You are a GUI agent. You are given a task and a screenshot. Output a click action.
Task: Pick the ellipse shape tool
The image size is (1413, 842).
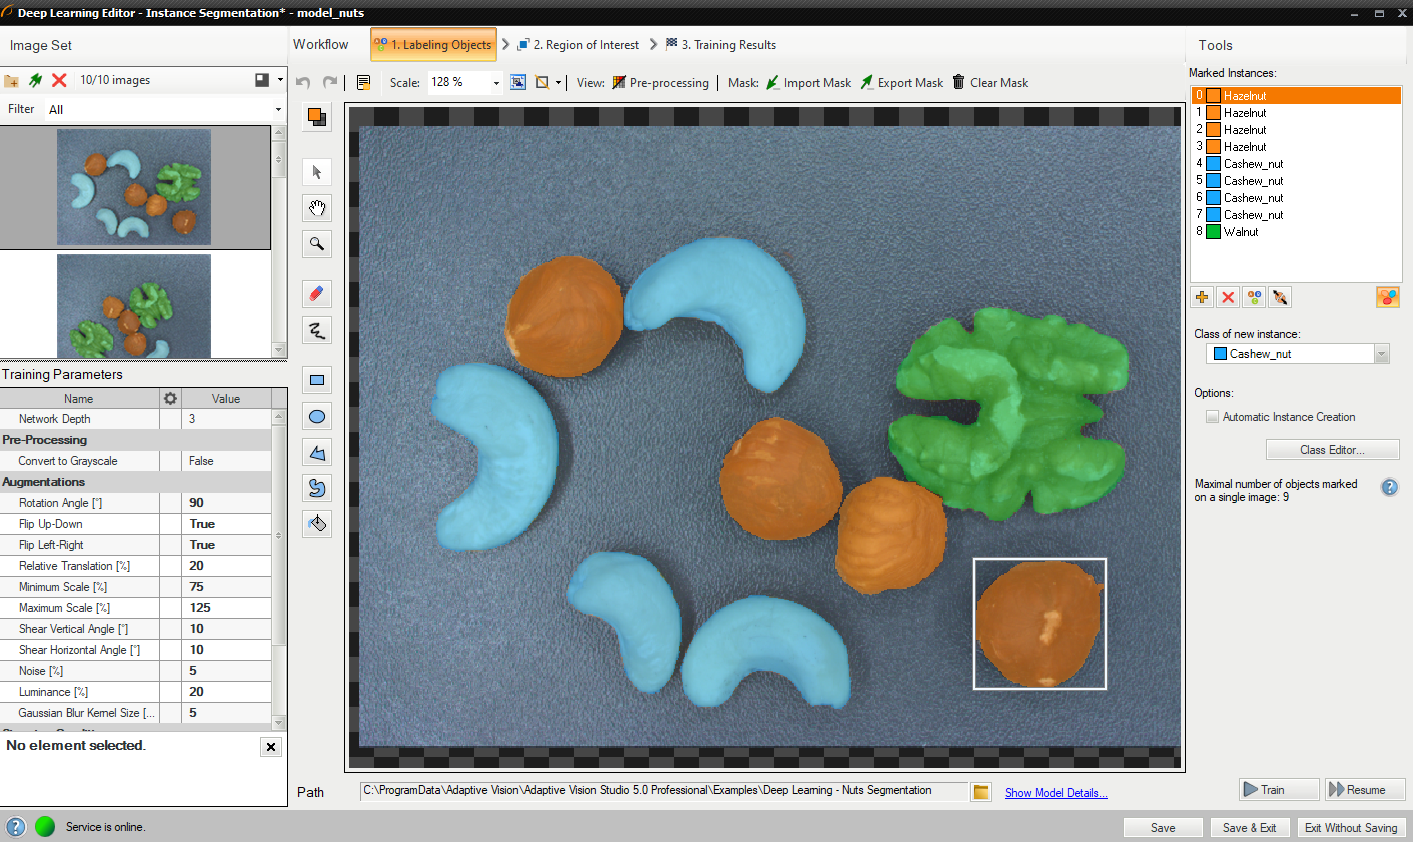(317, 417)
